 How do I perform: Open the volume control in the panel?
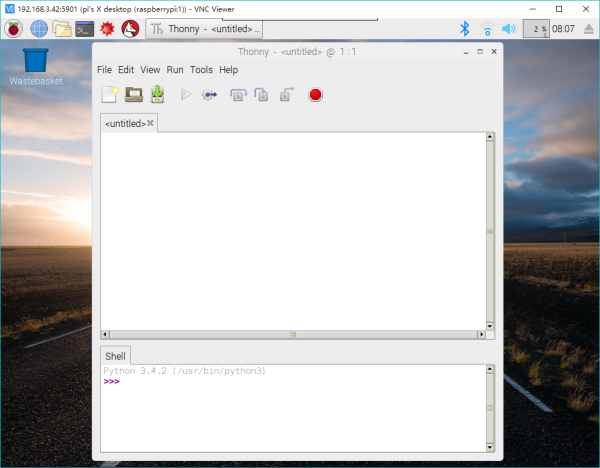pos(509,29)
